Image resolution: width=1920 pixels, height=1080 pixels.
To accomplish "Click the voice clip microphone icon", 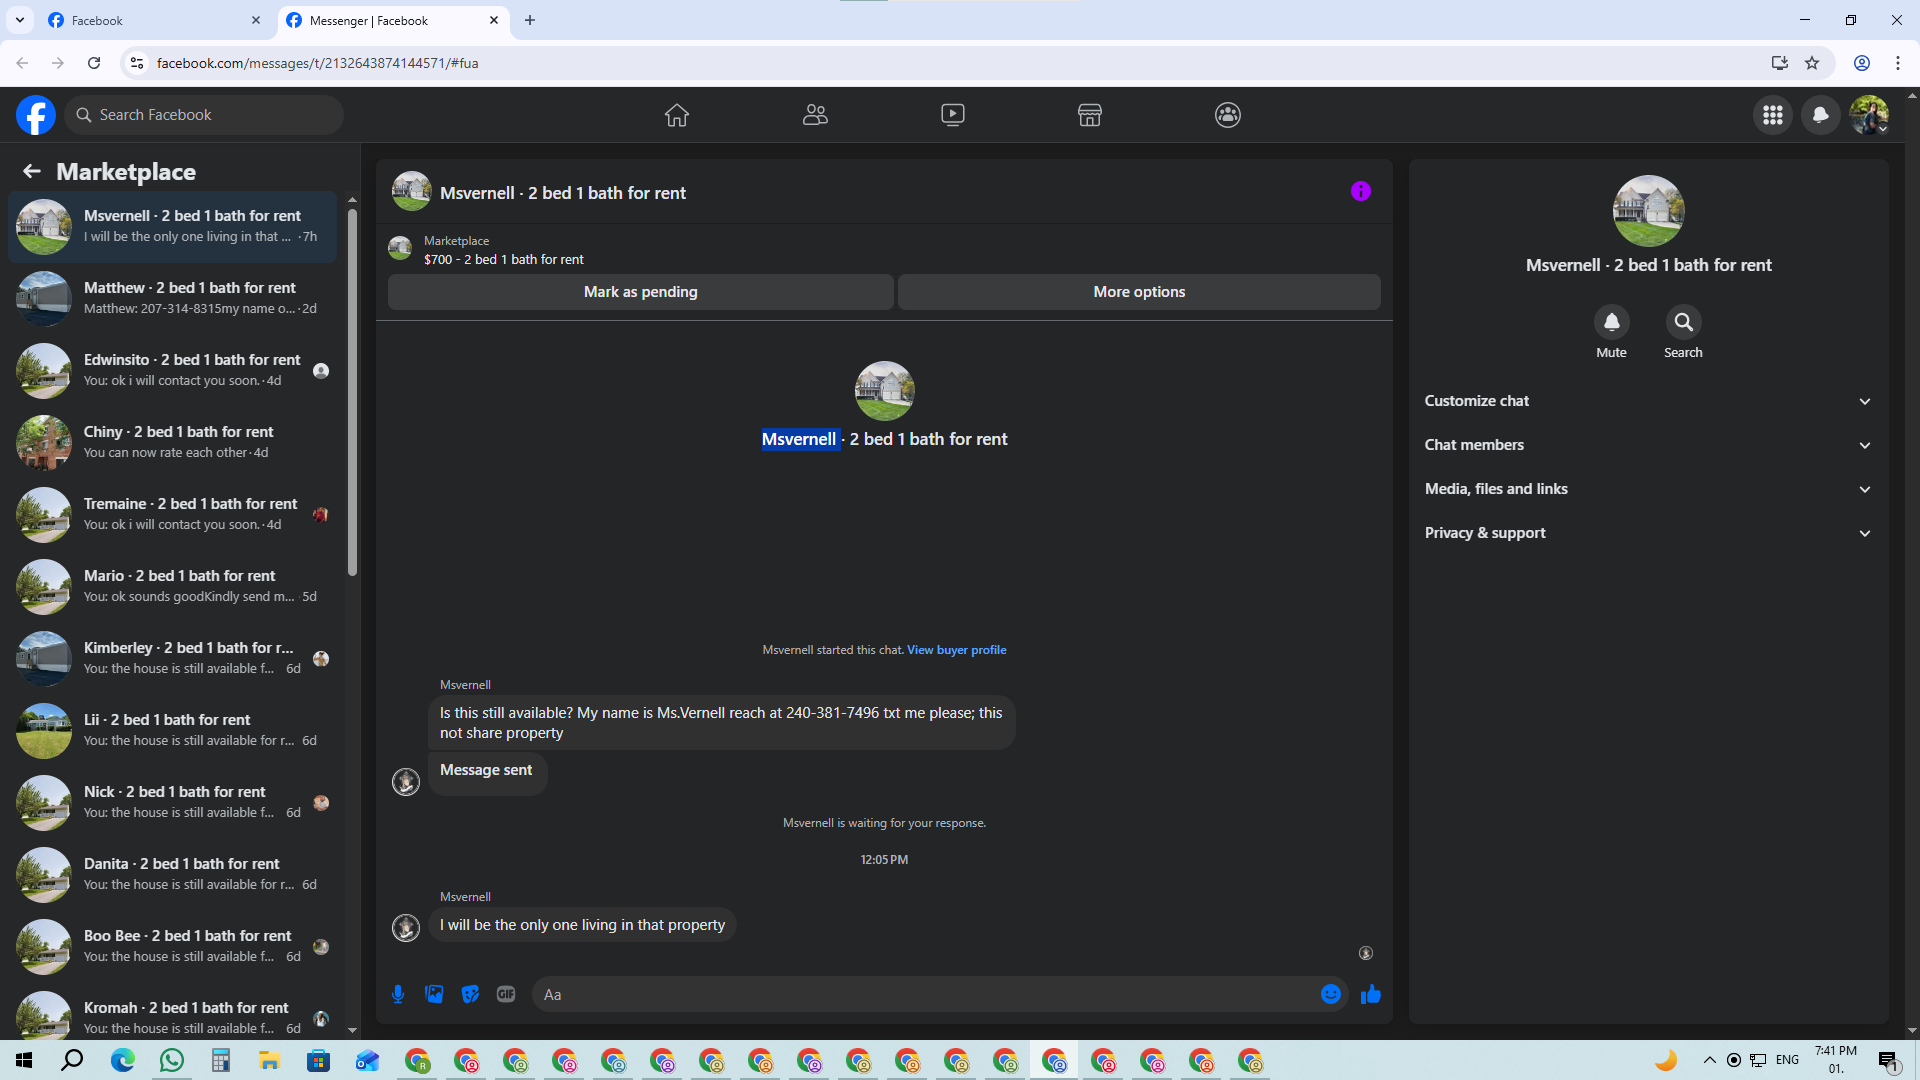I will [x=398, y=994].
